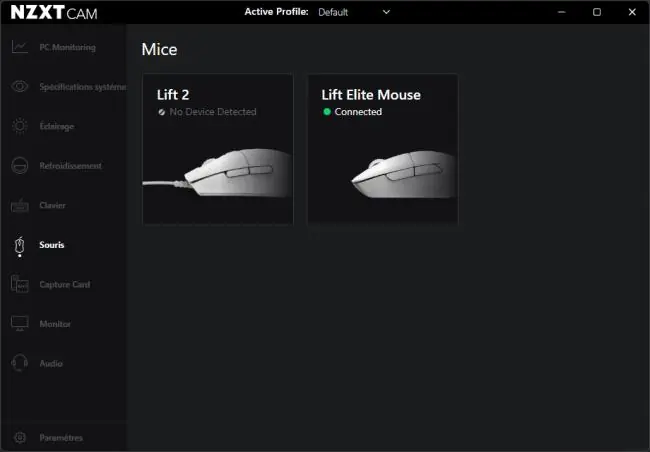Viewport: 650px width, 452px height.
Task: Go to the Capture Card label
Action: (x=65, y=284)
